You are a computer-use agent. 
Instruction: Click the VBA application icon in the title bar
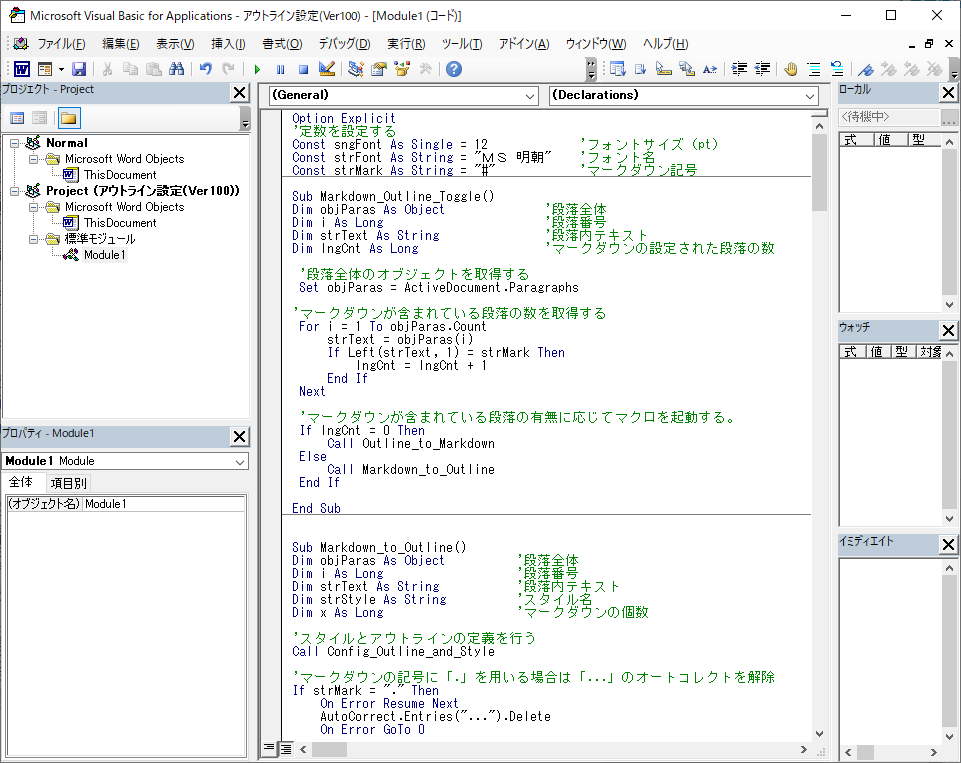[x=17, y=15]
